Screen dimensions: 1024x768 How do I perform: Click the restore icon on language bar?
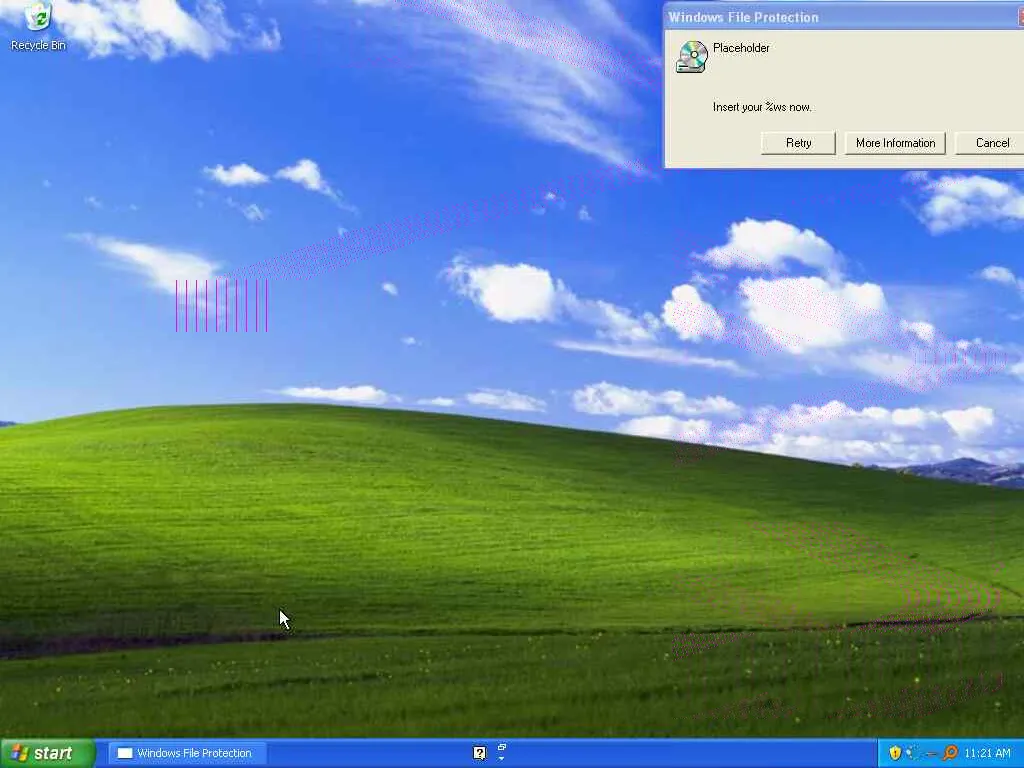[x=502, y=747]
